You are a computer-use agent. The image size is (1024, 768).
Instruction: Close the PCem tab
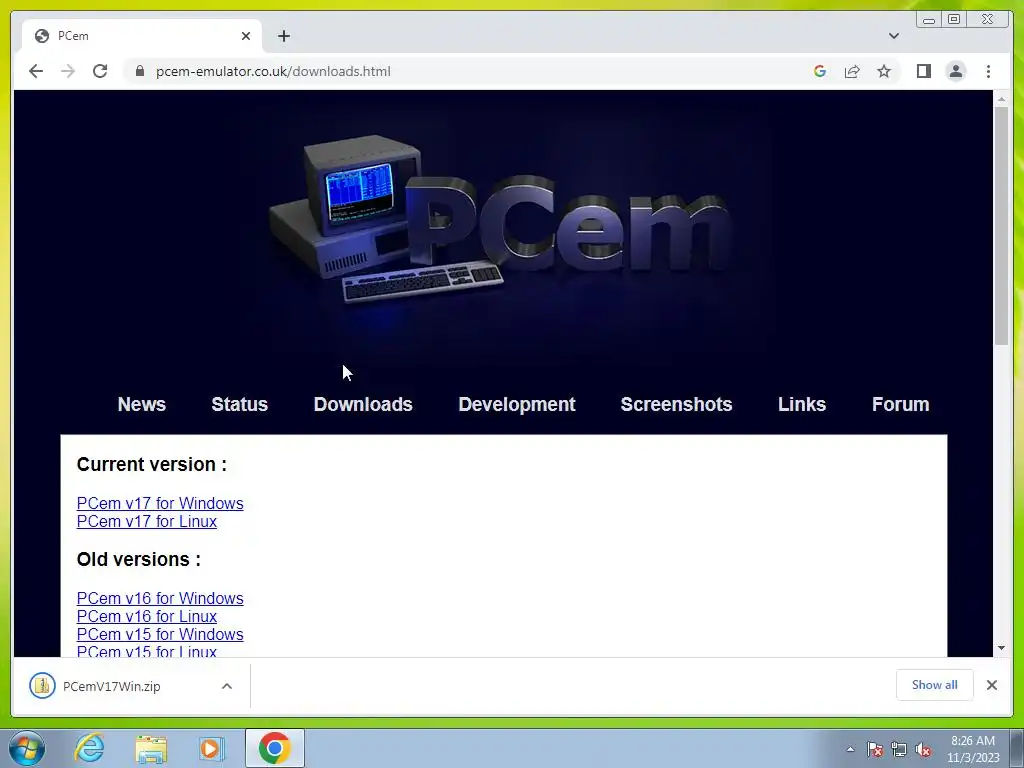[x=246, y=36]
